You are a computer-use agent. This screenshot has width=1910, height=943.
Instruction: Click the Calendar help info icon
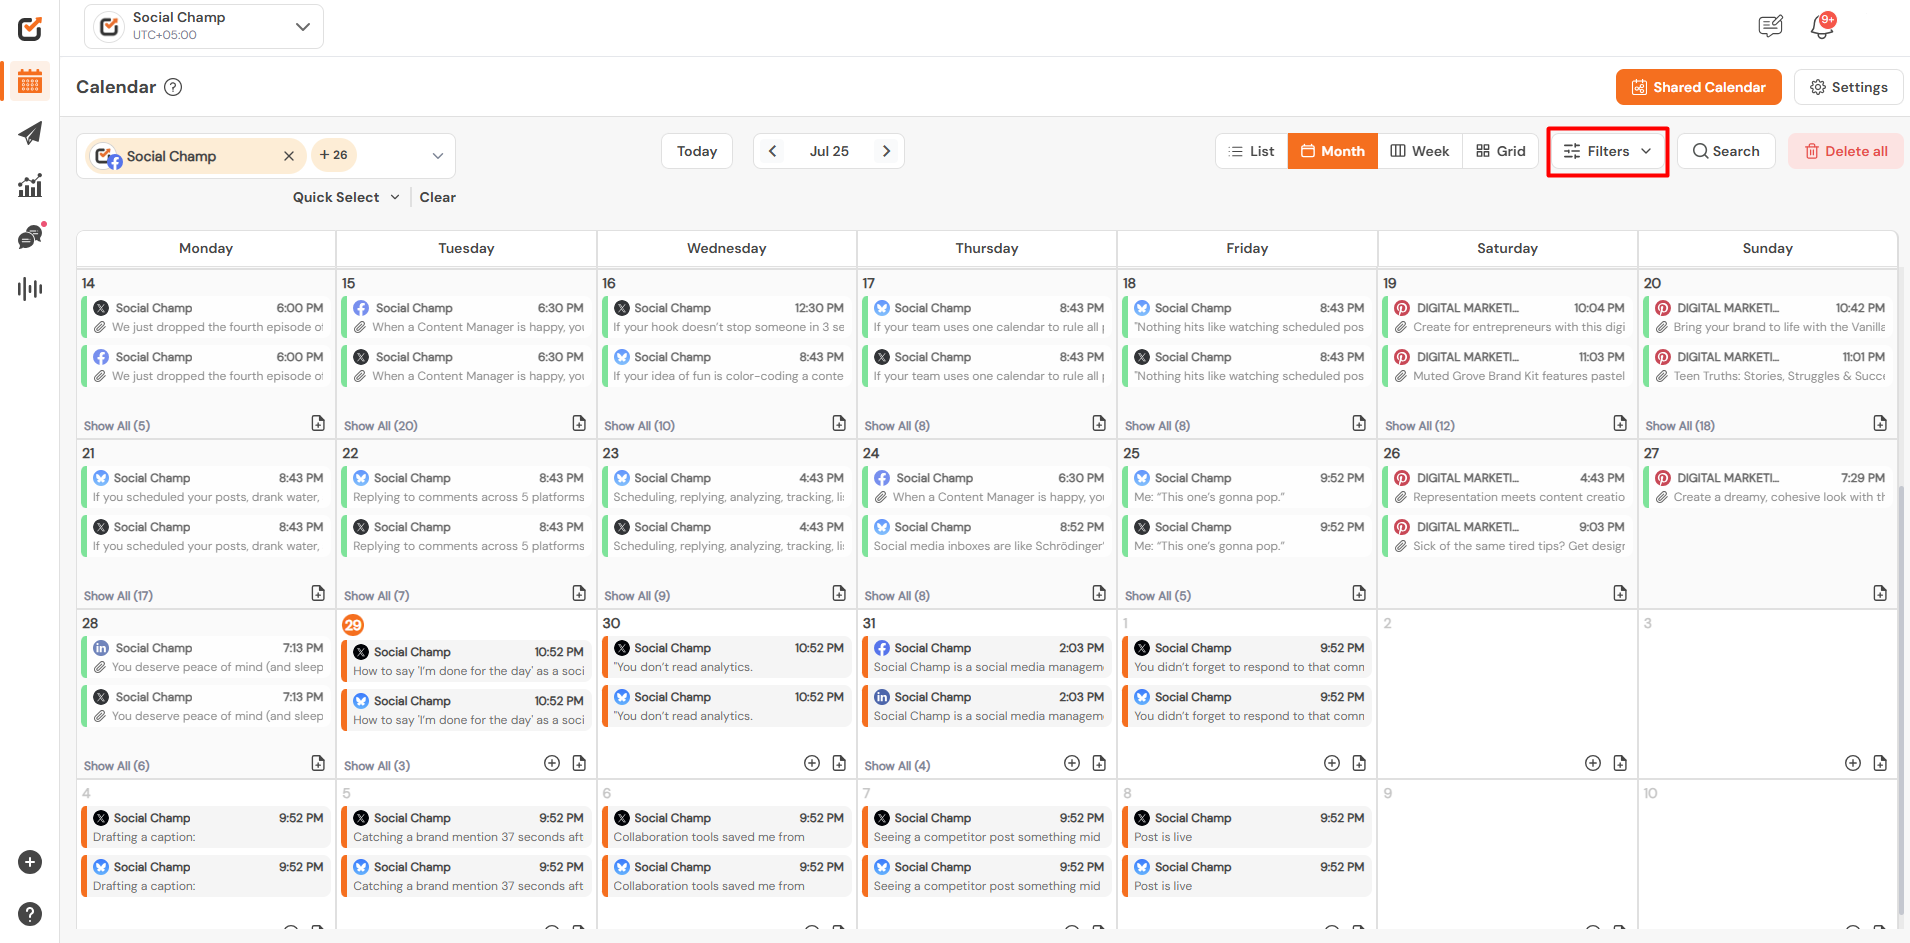point(173,87)
